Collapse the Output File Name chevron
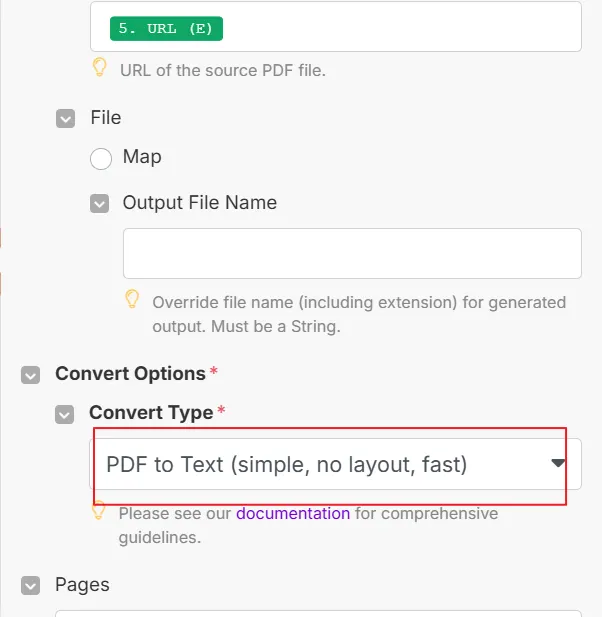602x617 pixels. coord(100,203)
